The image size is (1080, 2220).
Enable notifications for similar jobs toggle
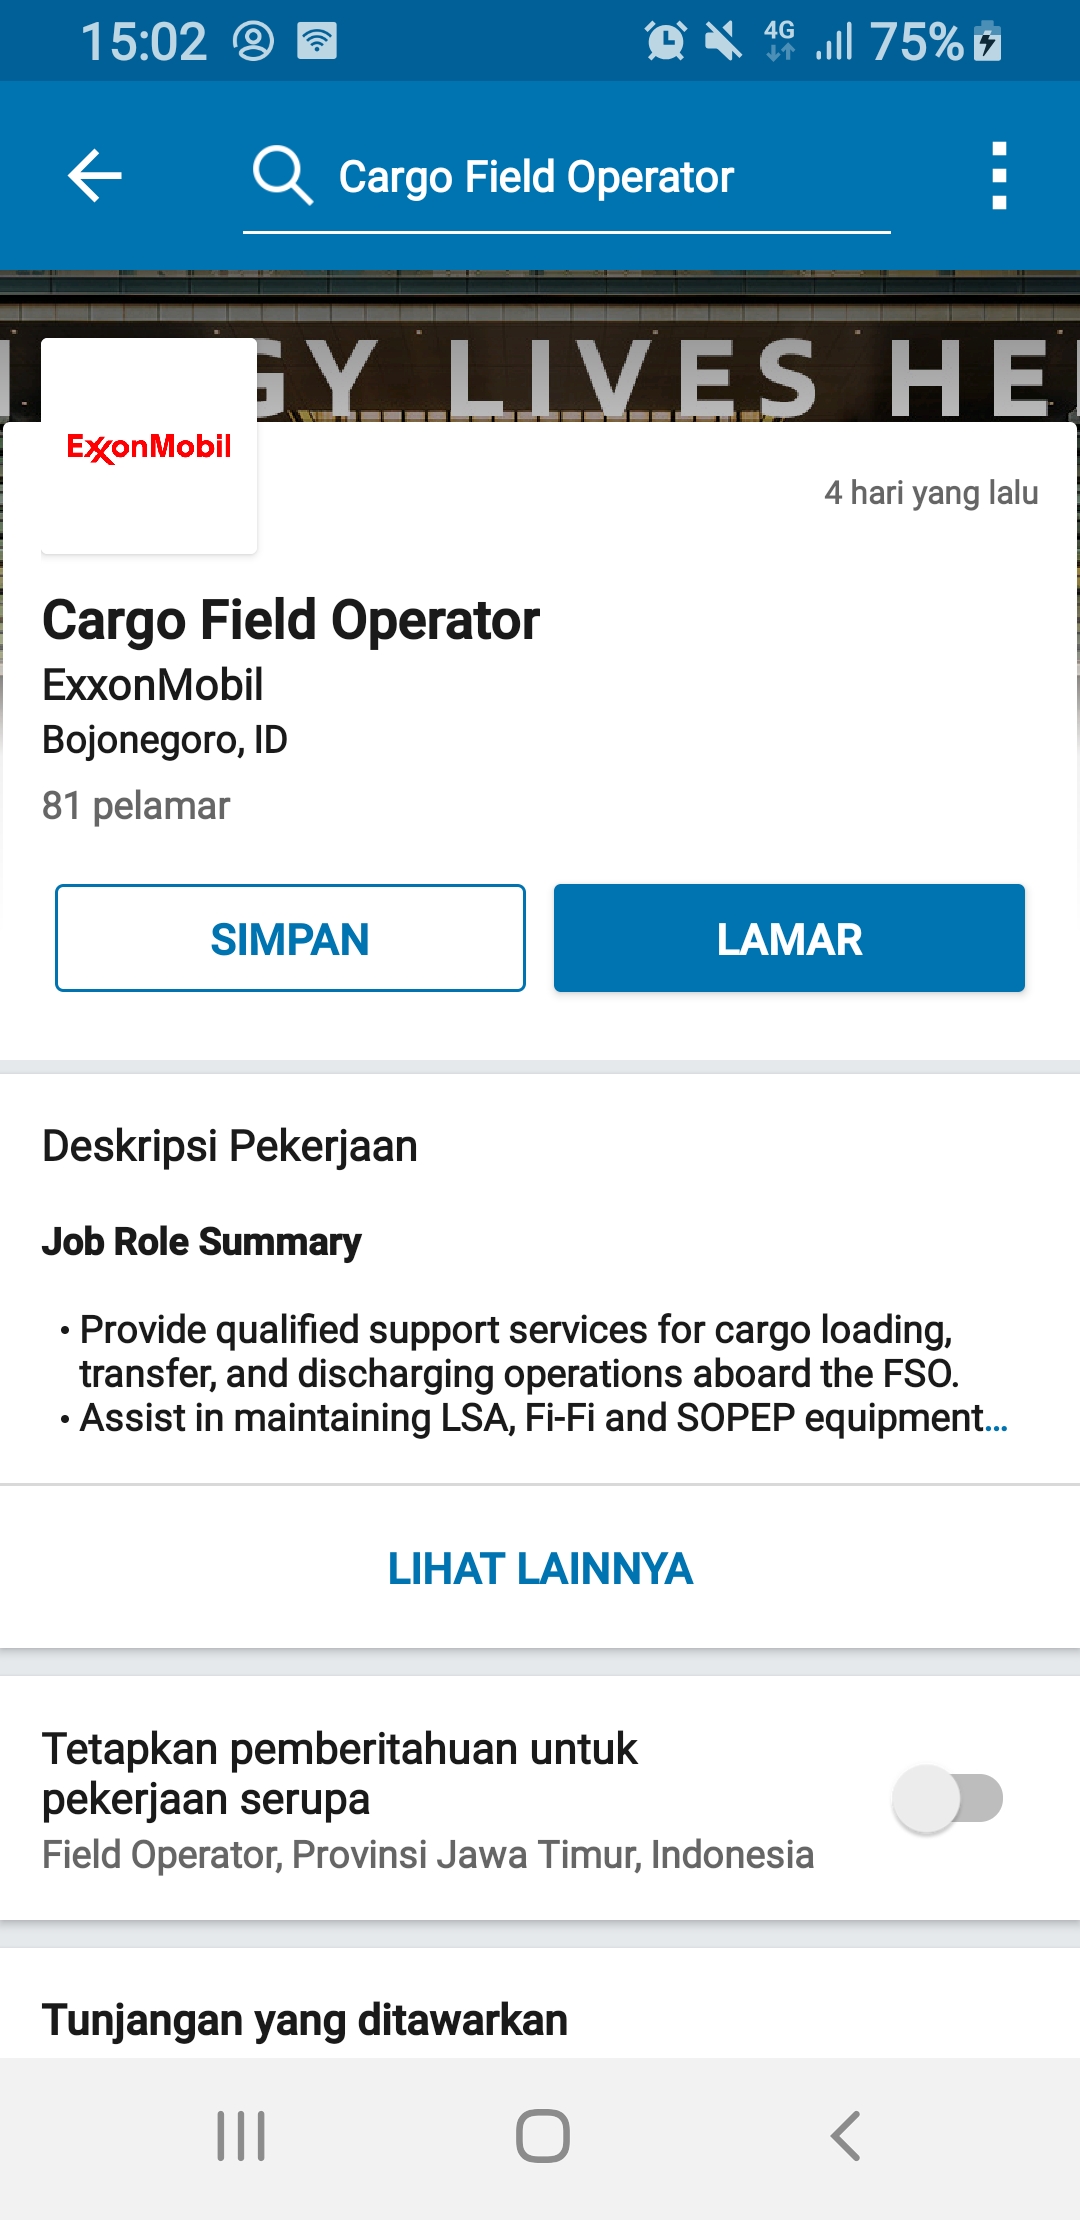tap(947, 1798)
